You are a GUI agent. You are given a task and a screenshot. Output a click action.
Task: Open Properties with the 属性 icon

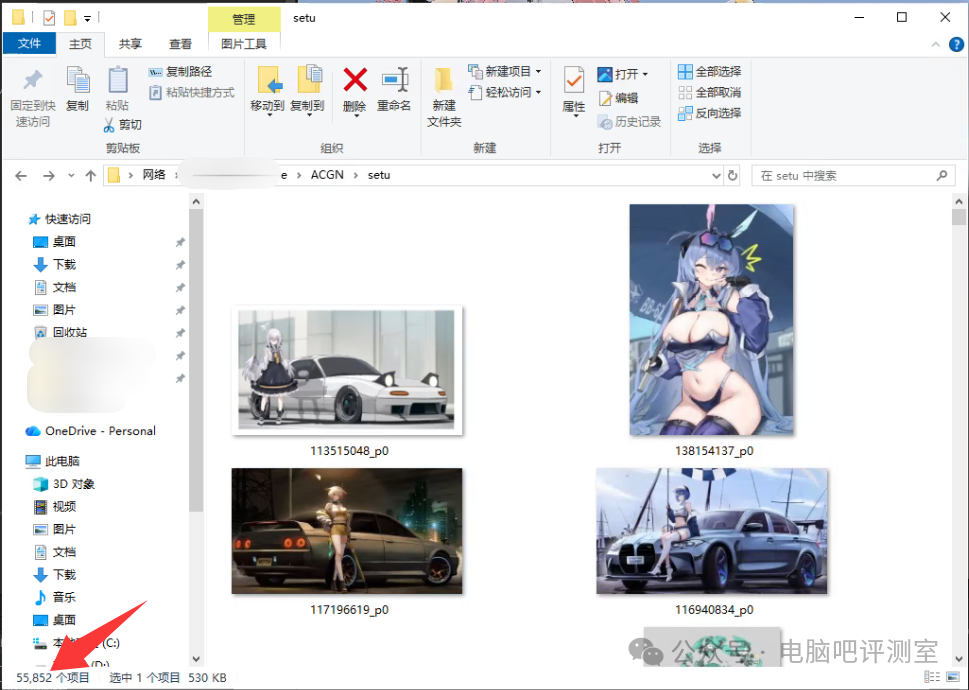pos(572,88)
